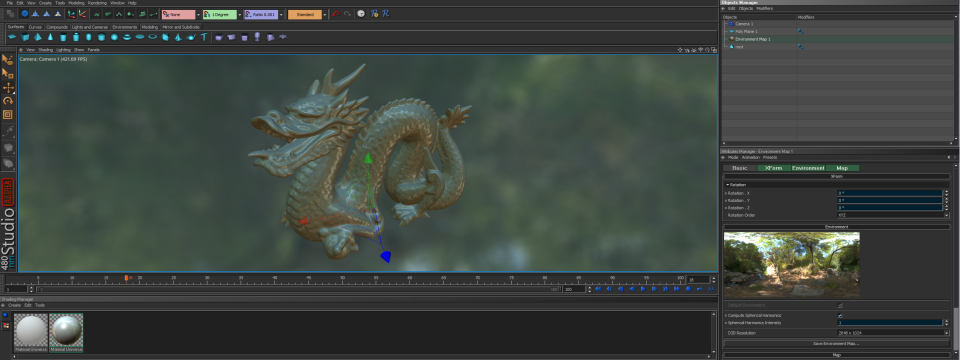The width and height of the screenshot is (960, 360).
Task: Click the white clock icon in top toolbar
Action: (x=361, y=13)
